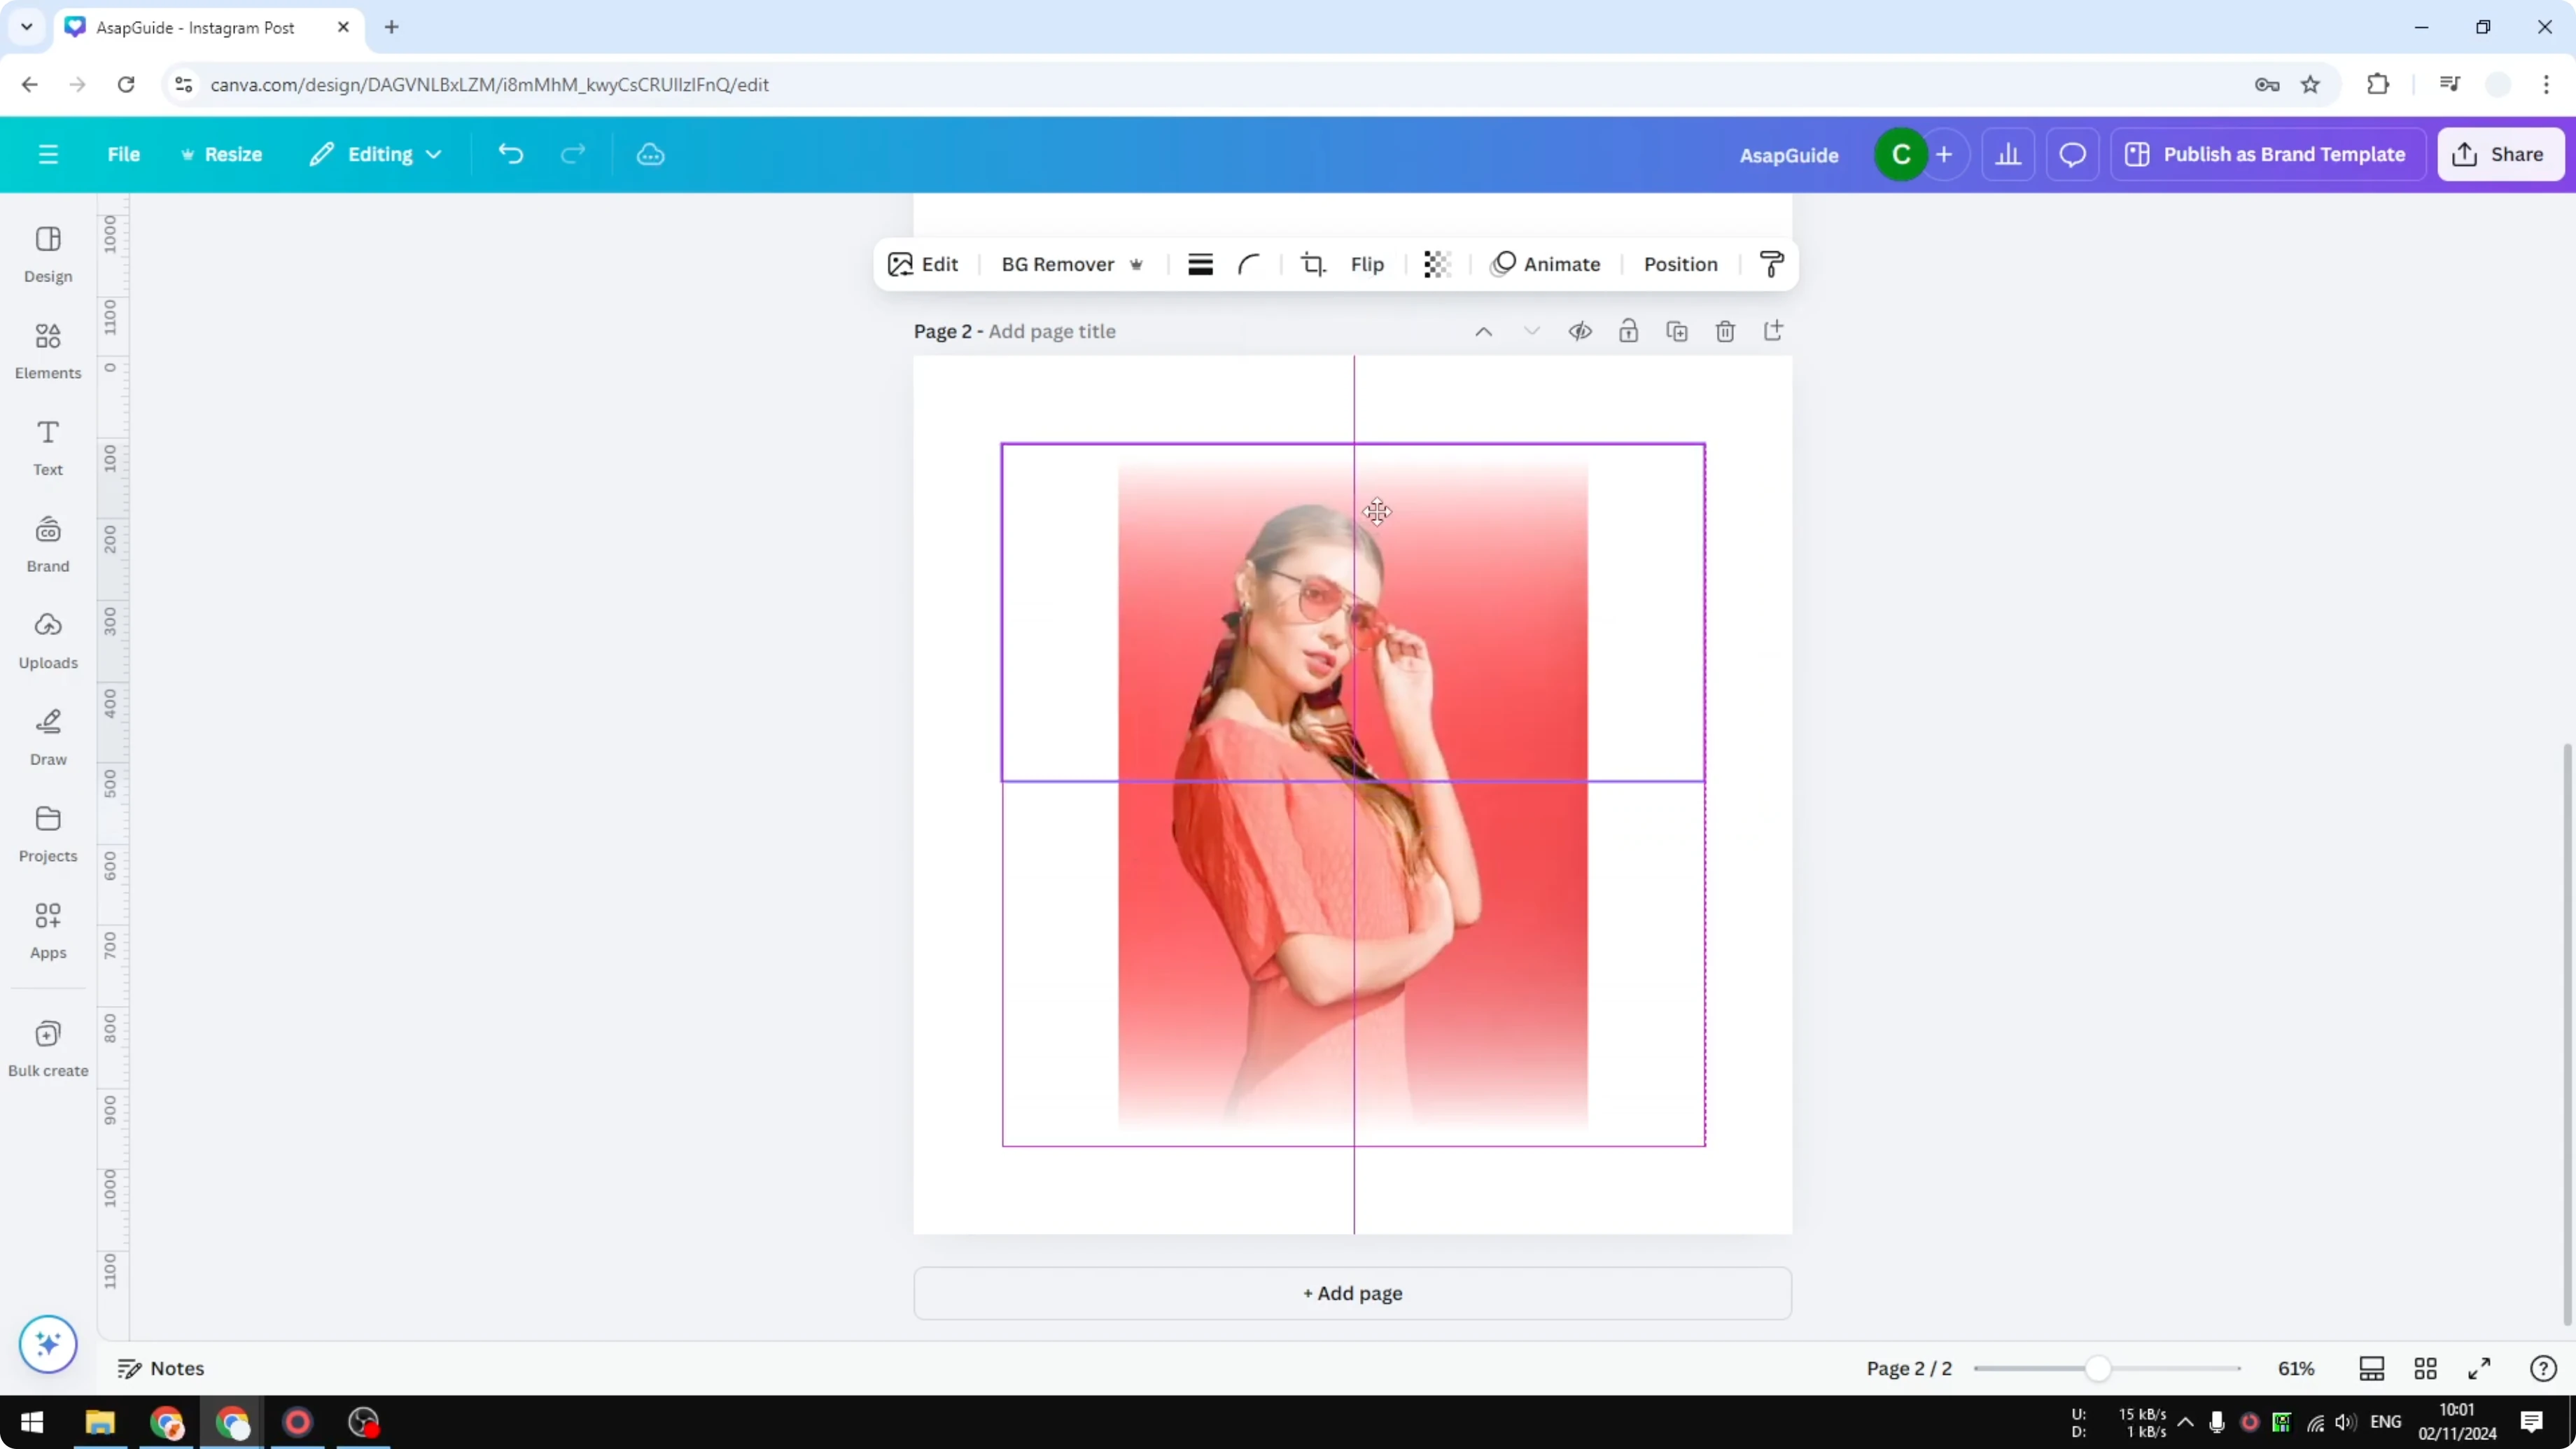2576x1449 pixels.
Task: Click the copy style paint roller icon
Action: point(1770,263)
